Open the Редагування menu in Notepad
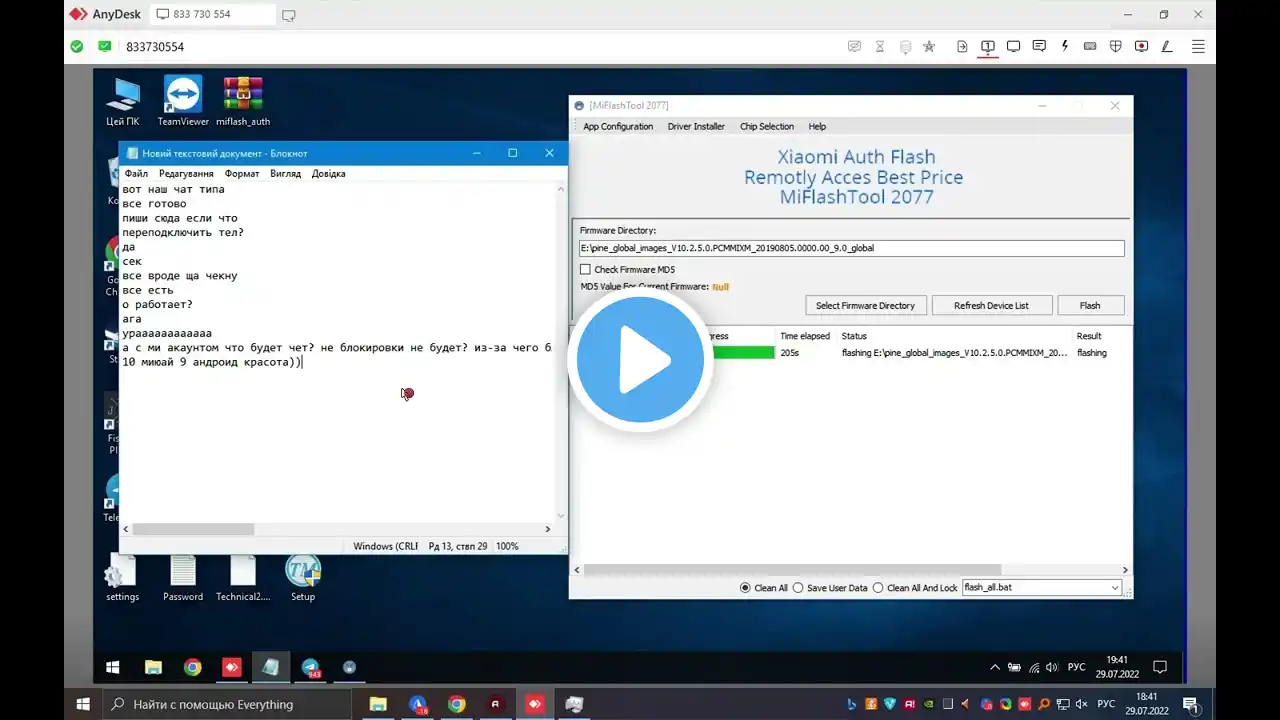 point(186,173)
